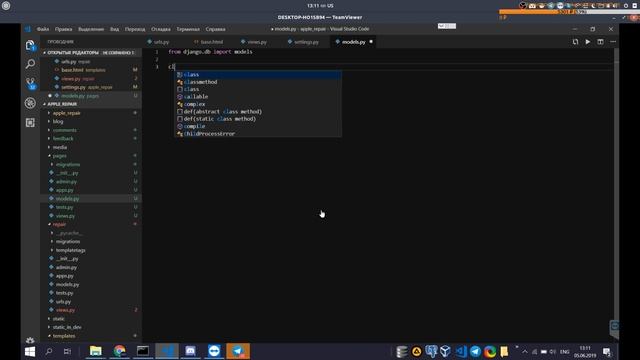640x360 pixels.
Task: Open views.py under the repair folder
Action: [x=65, y=310]
